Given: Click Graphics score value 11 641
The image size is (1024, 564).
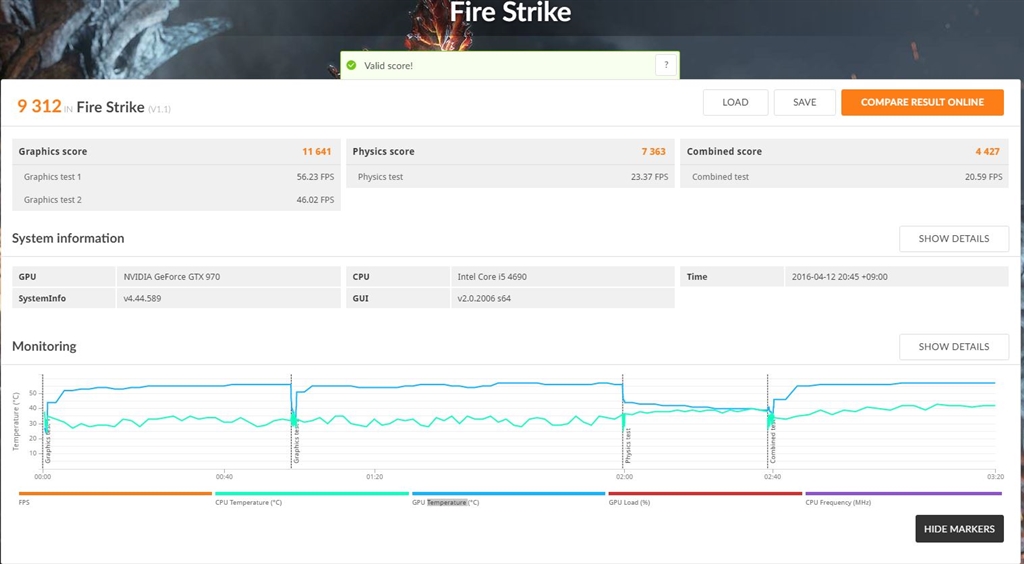Looking at the screenshot, I should pos(317,151).
